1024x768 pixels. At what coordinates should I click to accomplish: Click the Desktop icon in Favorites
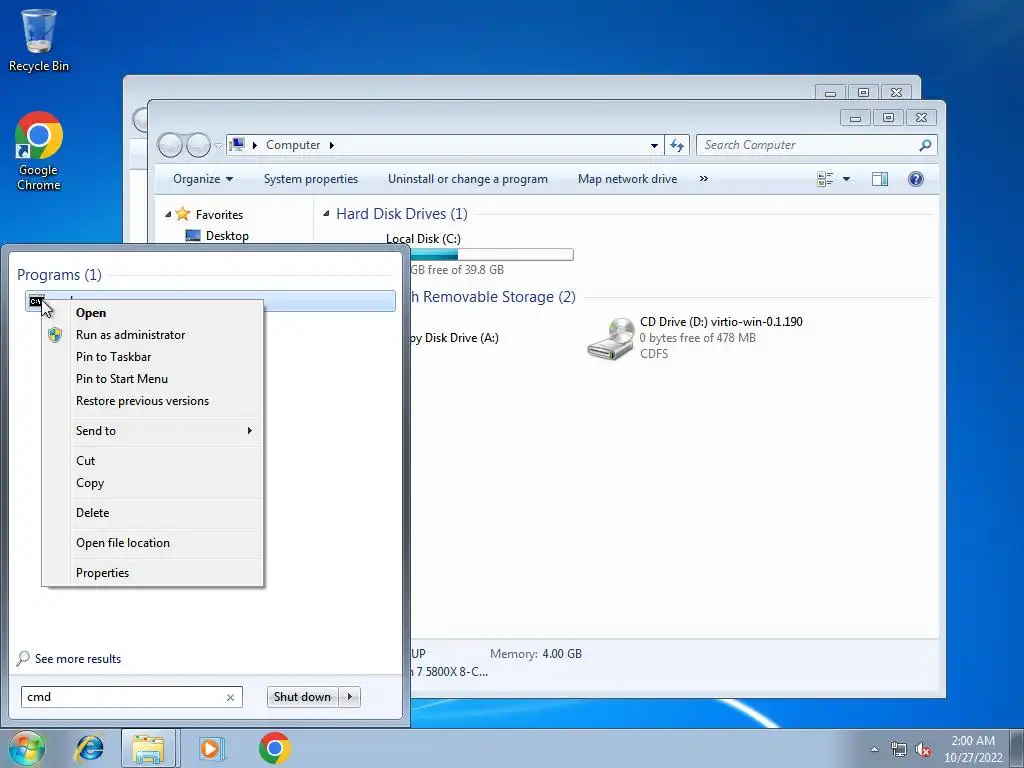[x=193, y=236]
